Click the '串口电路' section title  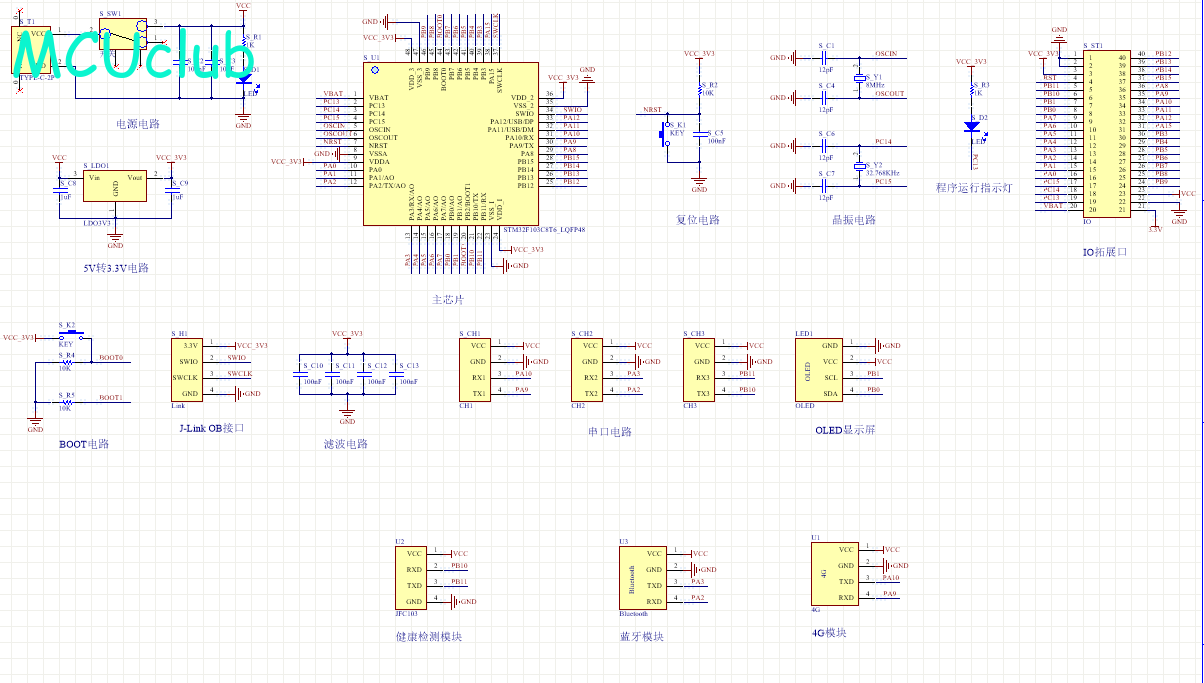pos(610,432)
